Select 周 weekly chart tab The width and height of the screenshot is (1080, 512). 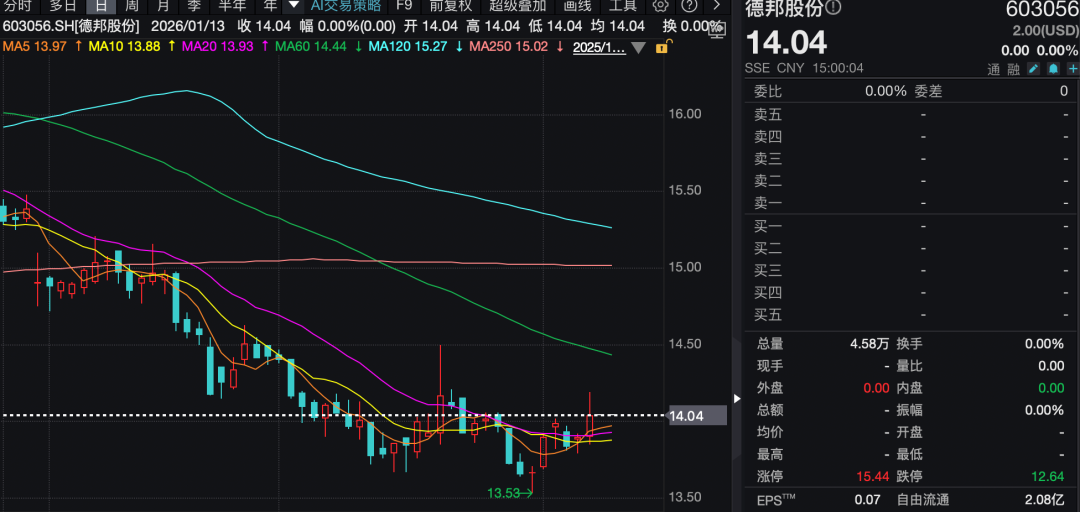[131, 5]
